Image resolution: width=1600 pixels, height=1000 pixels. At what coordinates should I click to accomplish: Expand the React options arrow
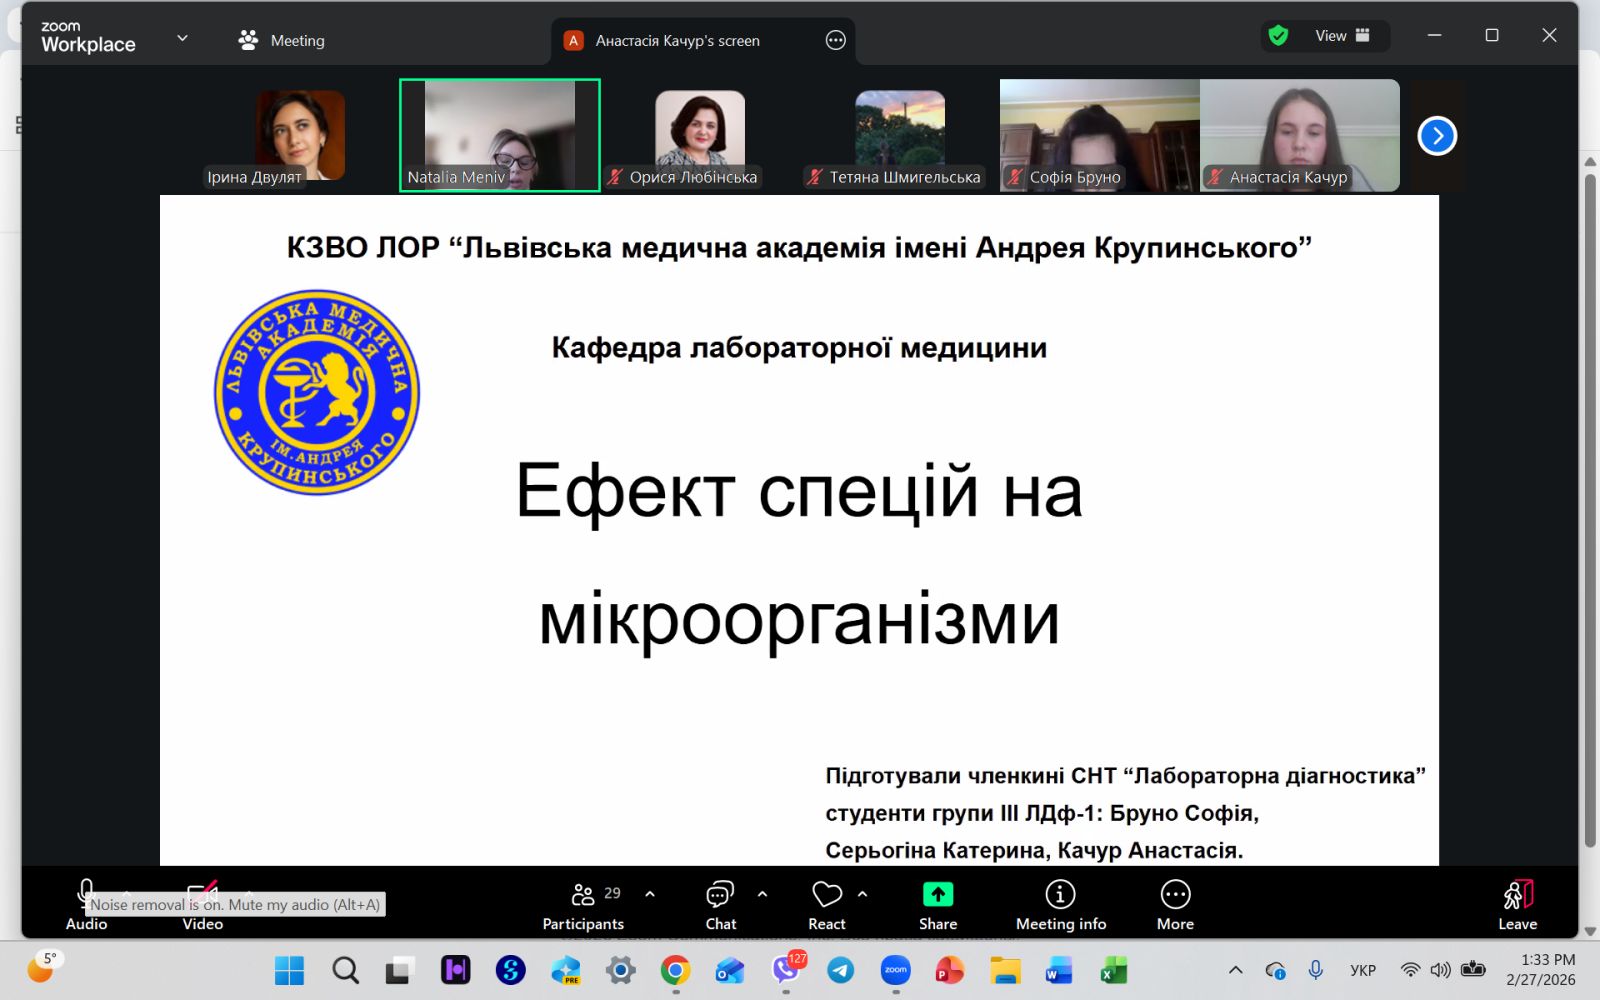(863, 894)
